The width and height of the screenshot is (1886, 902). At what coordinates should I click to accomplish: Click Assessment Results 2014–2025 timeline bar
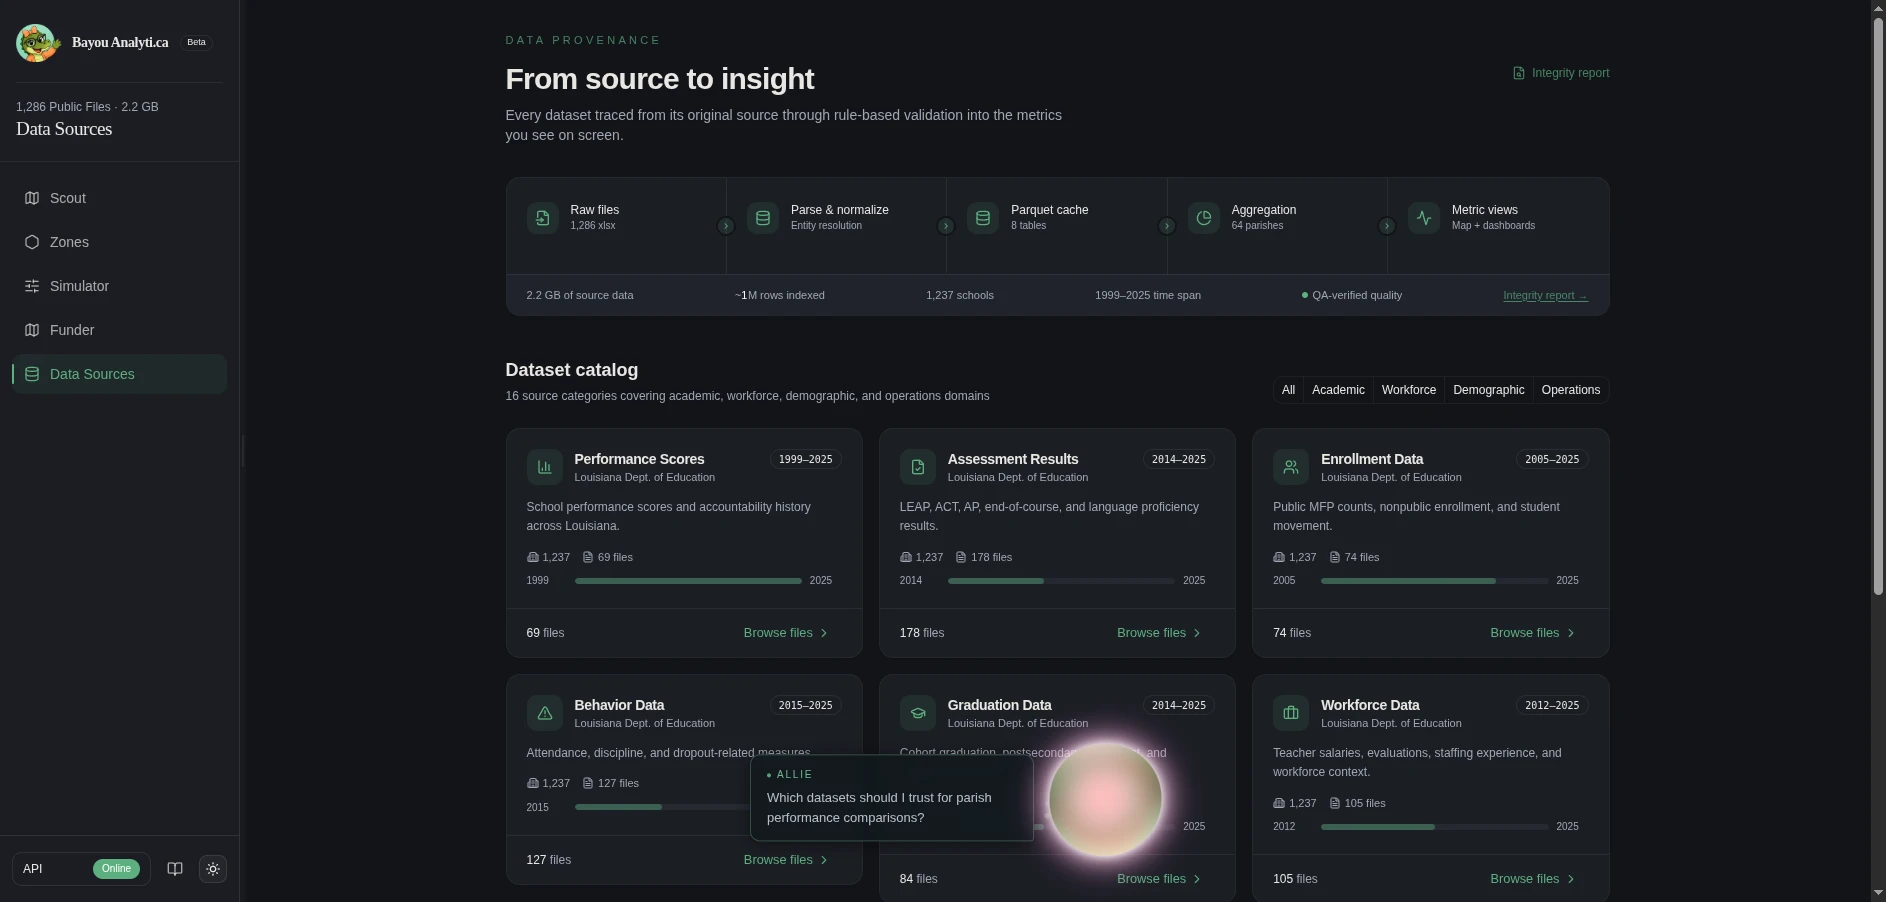pyautogui.click(x=1061, y=581)
